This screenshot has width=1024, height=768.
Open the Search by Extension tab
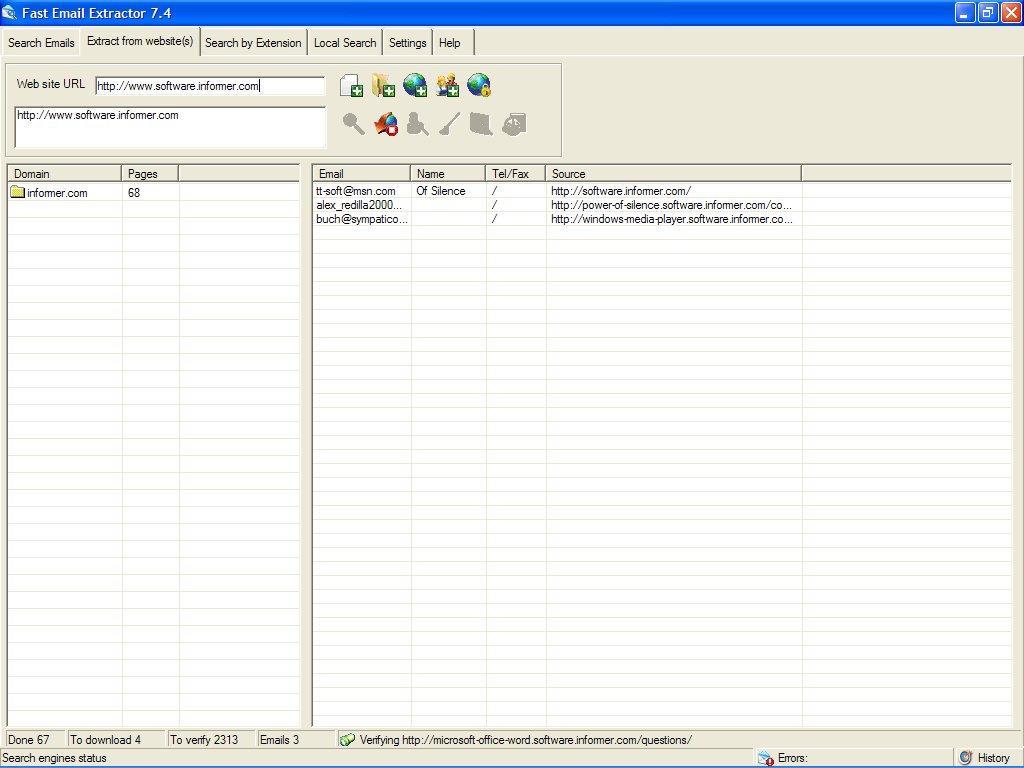point(253,42)
